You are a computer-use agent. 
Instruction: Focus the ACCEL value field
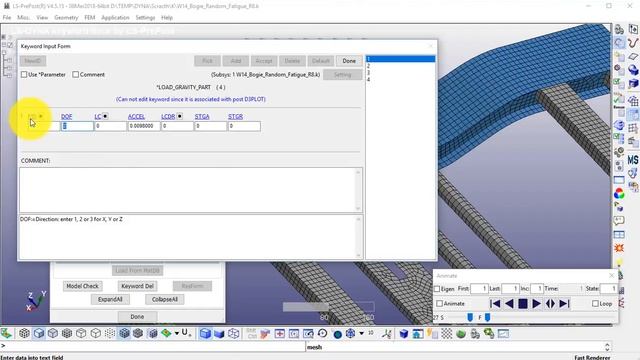click(144, 126)
